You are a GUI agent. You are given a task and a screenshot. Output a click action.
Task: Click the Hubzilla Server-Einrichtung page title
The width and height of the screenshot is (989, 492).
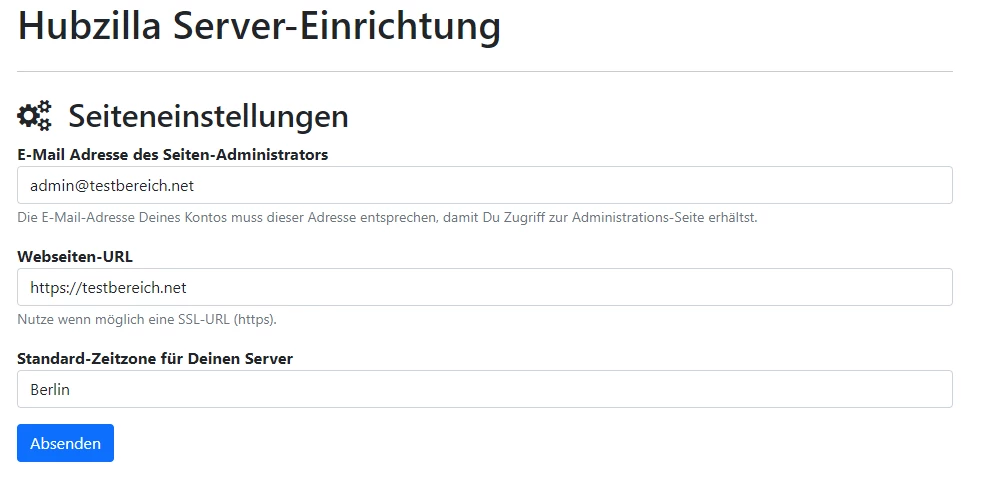pyautogui.click(x=259, y=25)
